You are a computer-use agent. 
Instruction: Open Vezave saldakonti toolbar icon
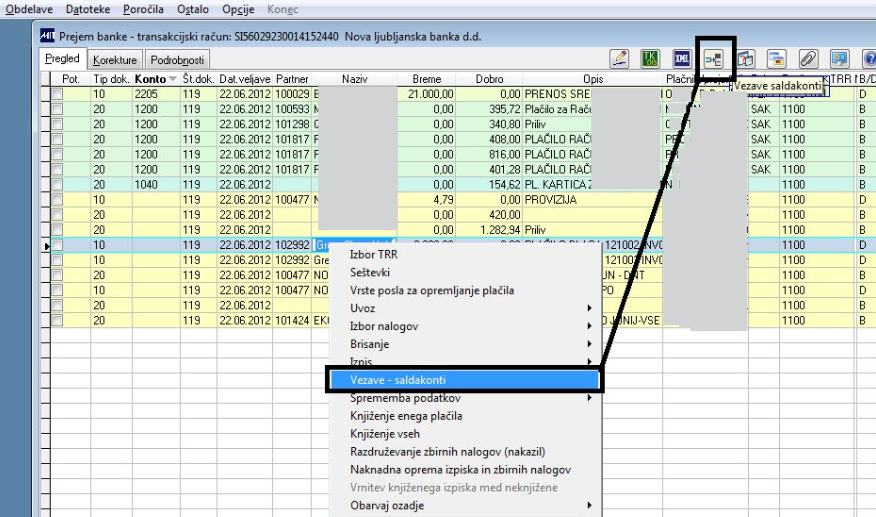(x=713, y=59)
